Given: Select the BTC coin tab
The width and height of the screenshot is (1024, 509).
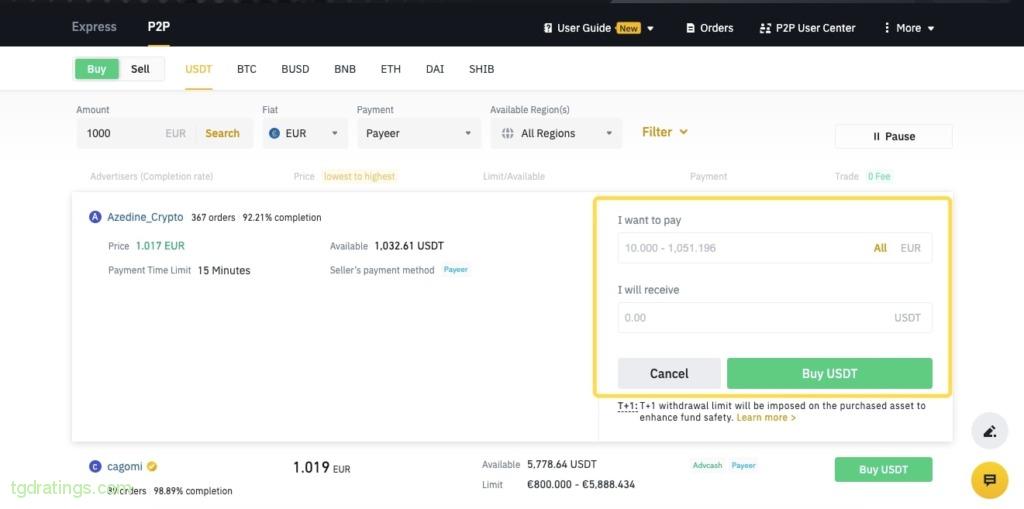Looking at the screenshot, I should (x=247, y=69).
